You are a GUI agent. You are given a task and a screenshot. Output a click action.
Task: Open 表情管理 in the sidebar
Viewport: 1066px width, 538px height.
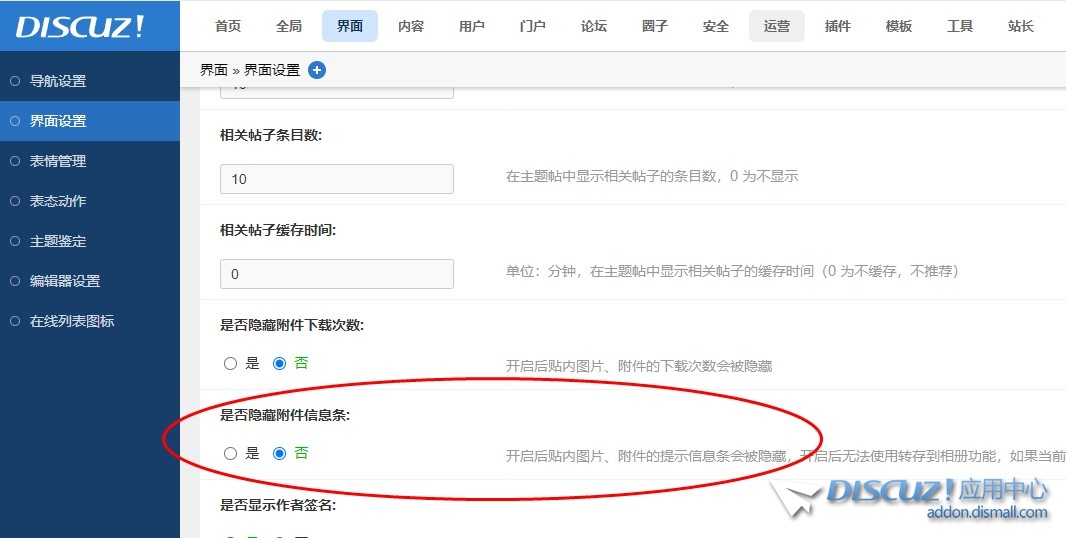pyautogui.click(x=58, y=161)
